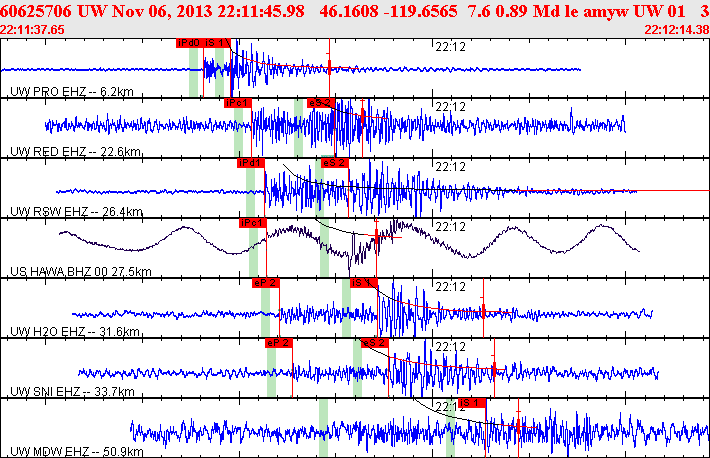
Task: Click the eP 2 flag on SNI trace
Action: coord(279,343)
